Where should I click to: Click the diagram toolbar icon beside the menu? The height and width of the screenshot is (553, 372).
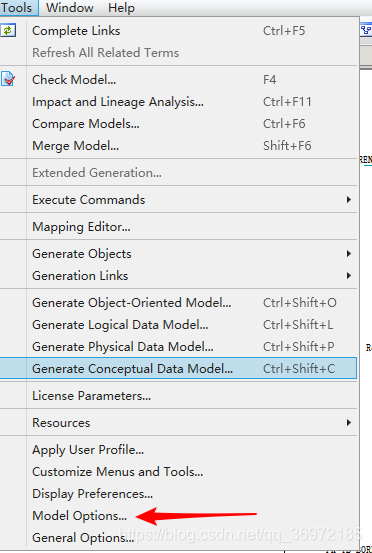[367, 30]
